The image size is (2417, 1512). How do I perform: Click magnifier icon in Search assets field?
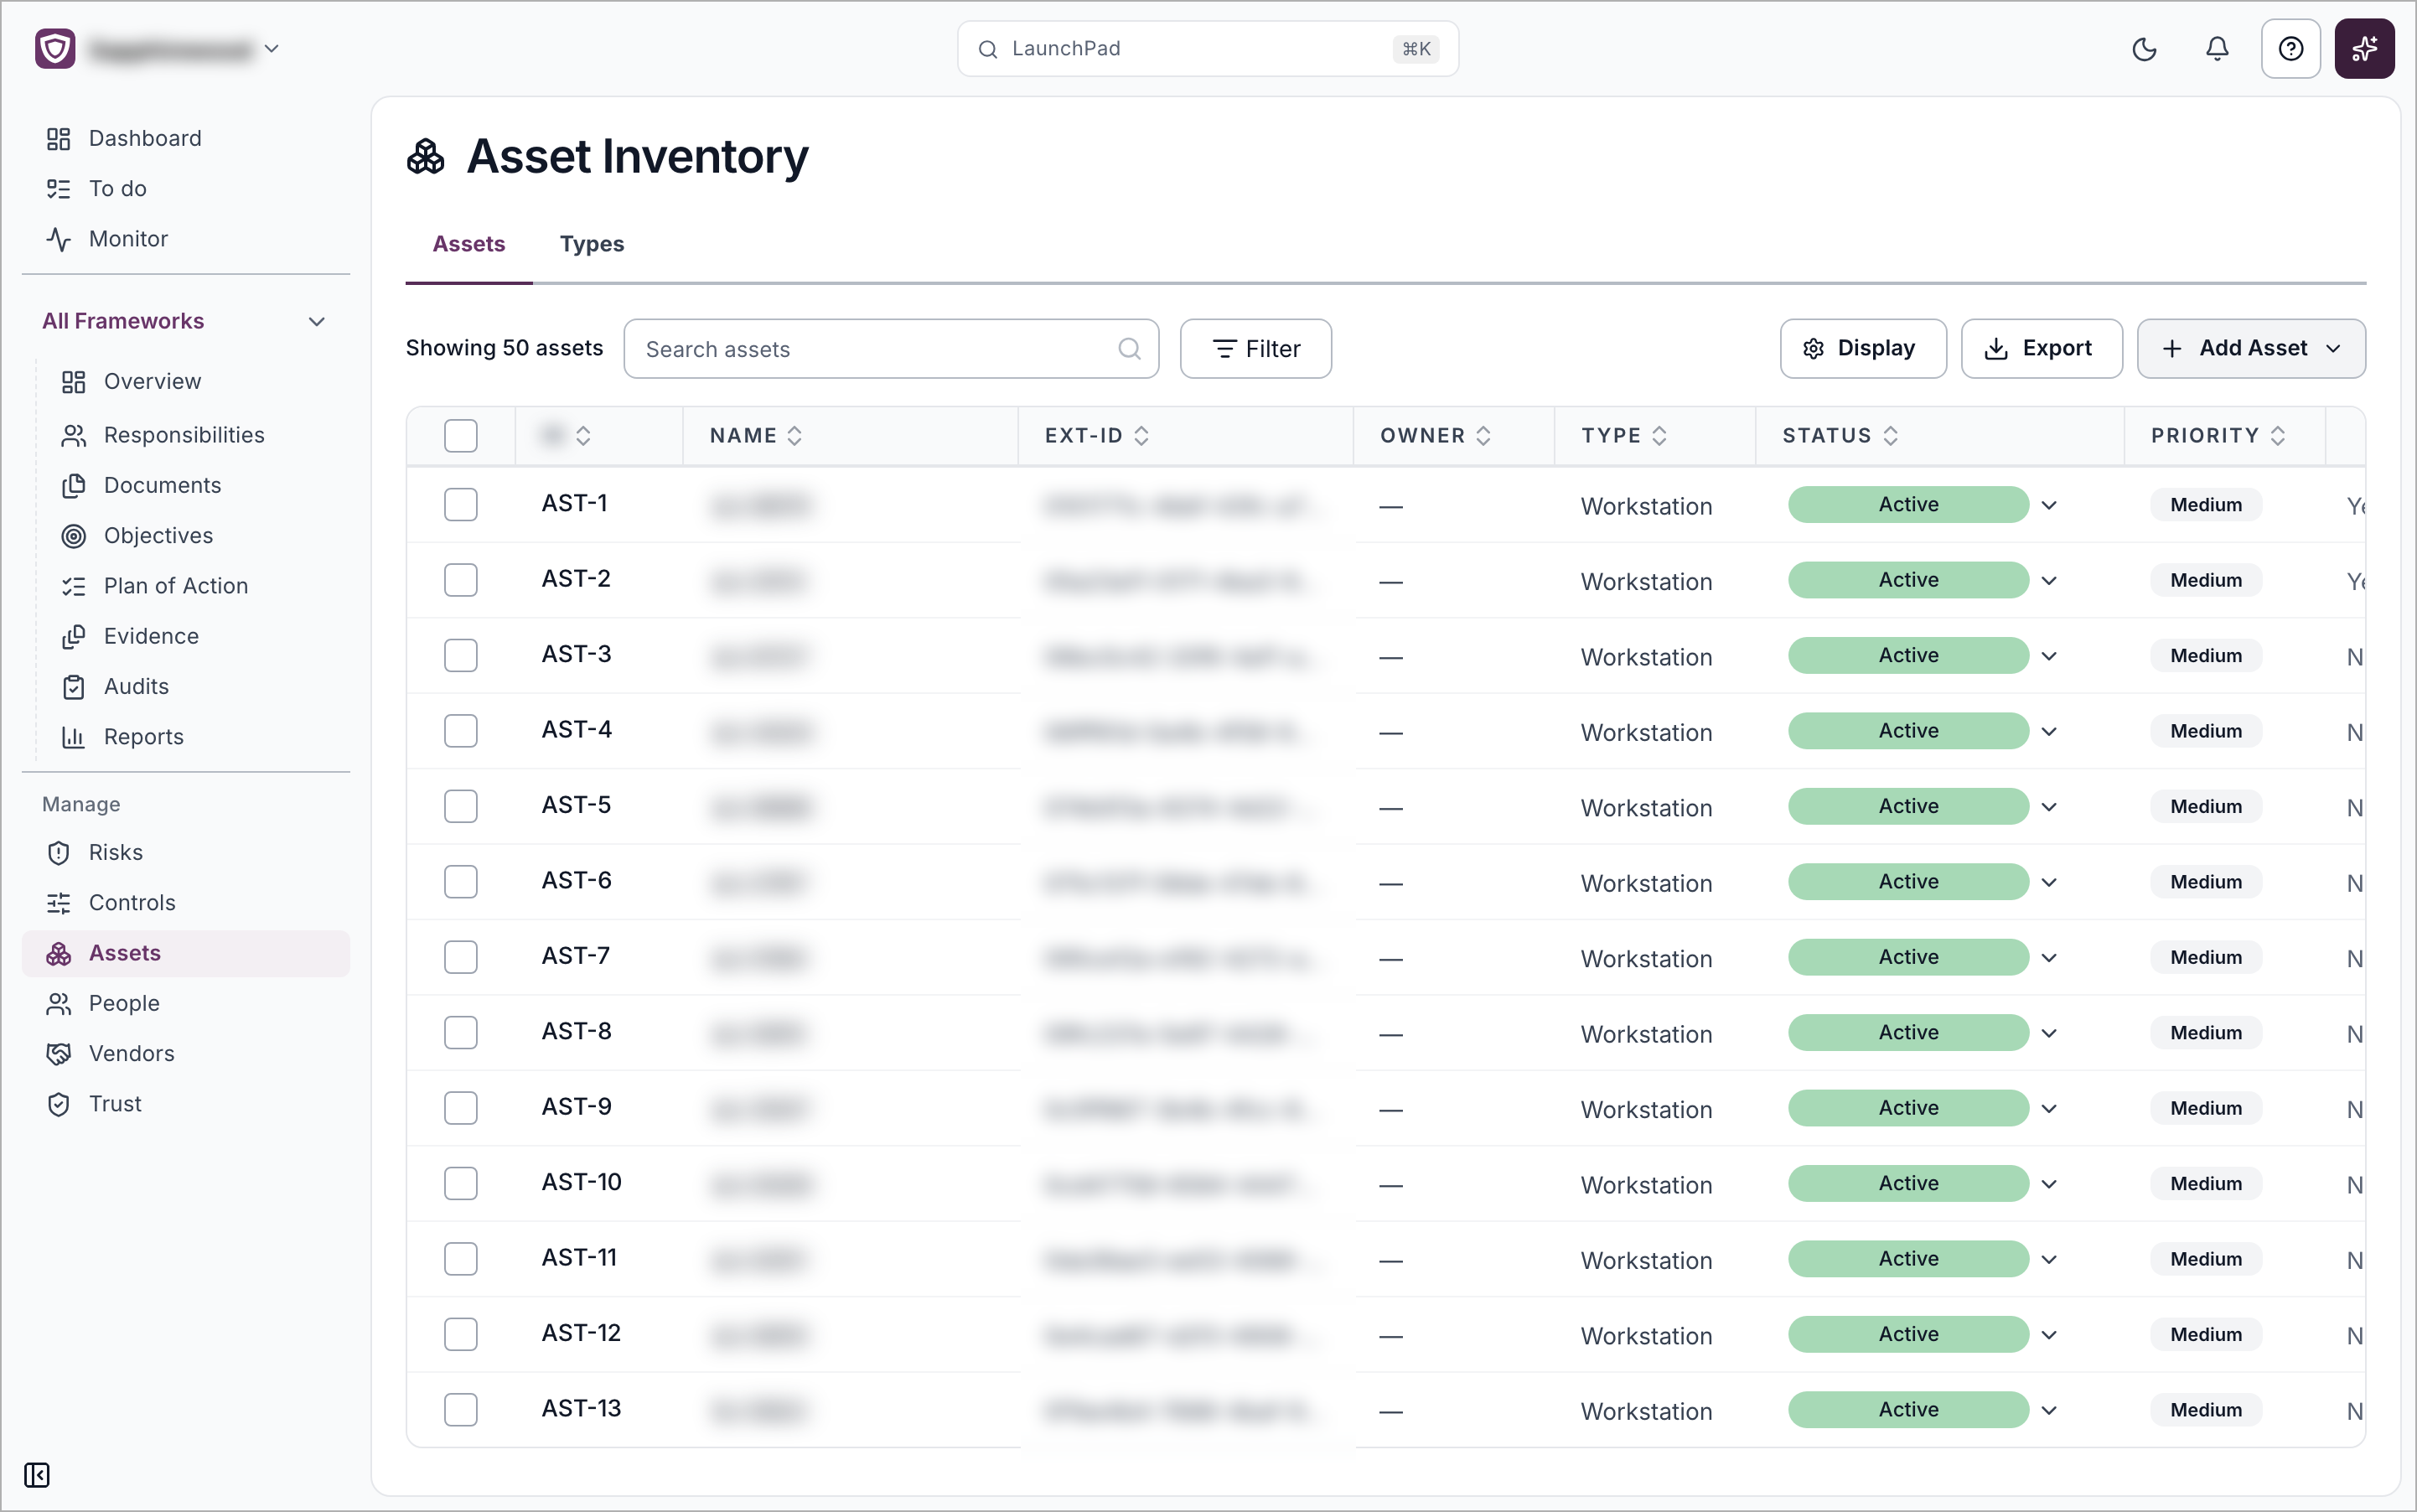(x=1129, y=349)
